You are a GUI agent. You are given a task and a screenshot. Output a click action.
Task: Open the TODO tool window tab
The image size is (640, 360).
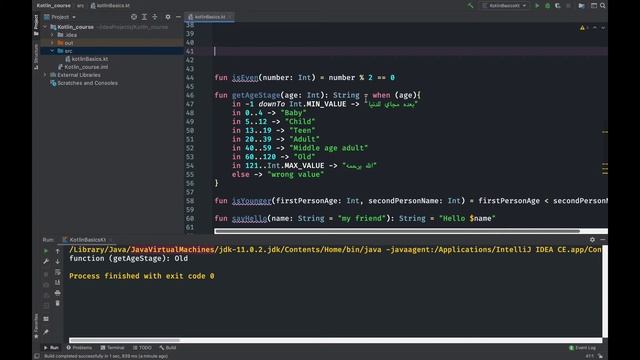[142, 348]
